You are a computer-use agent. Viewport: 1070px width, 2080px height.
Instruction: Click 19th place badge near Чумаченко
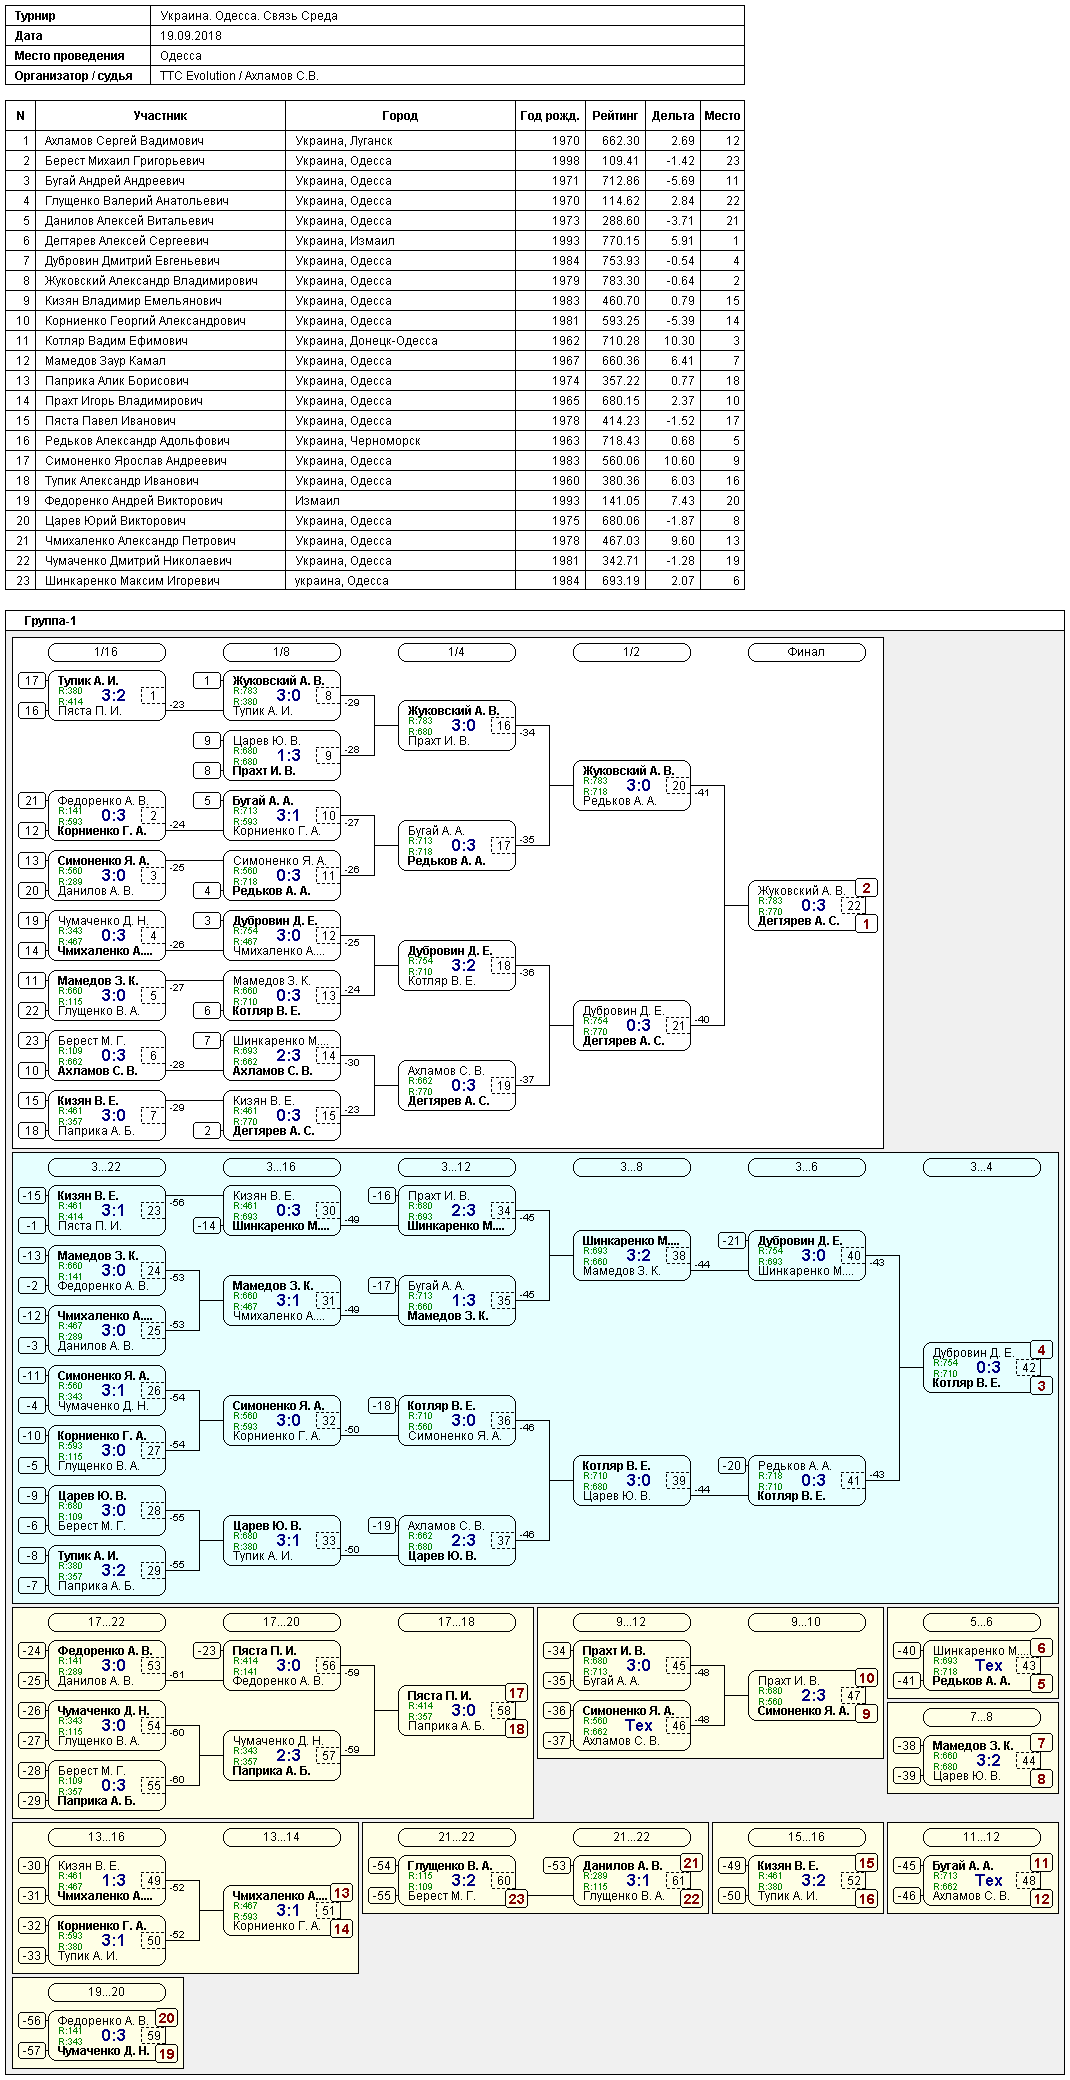166,2054
